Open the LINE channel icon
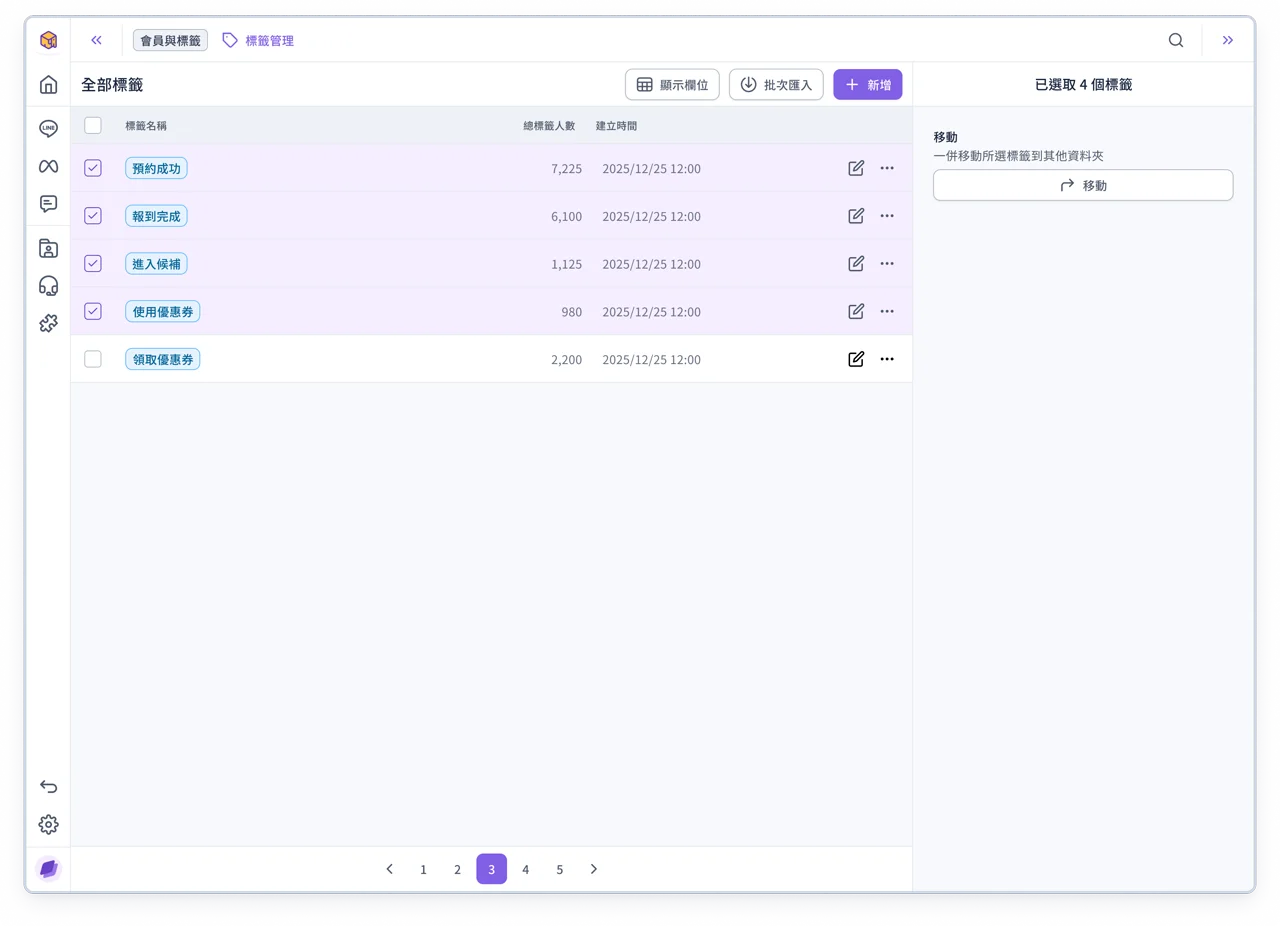The width and height of the screenshot is (1280, 926). (x=48, y=128)
